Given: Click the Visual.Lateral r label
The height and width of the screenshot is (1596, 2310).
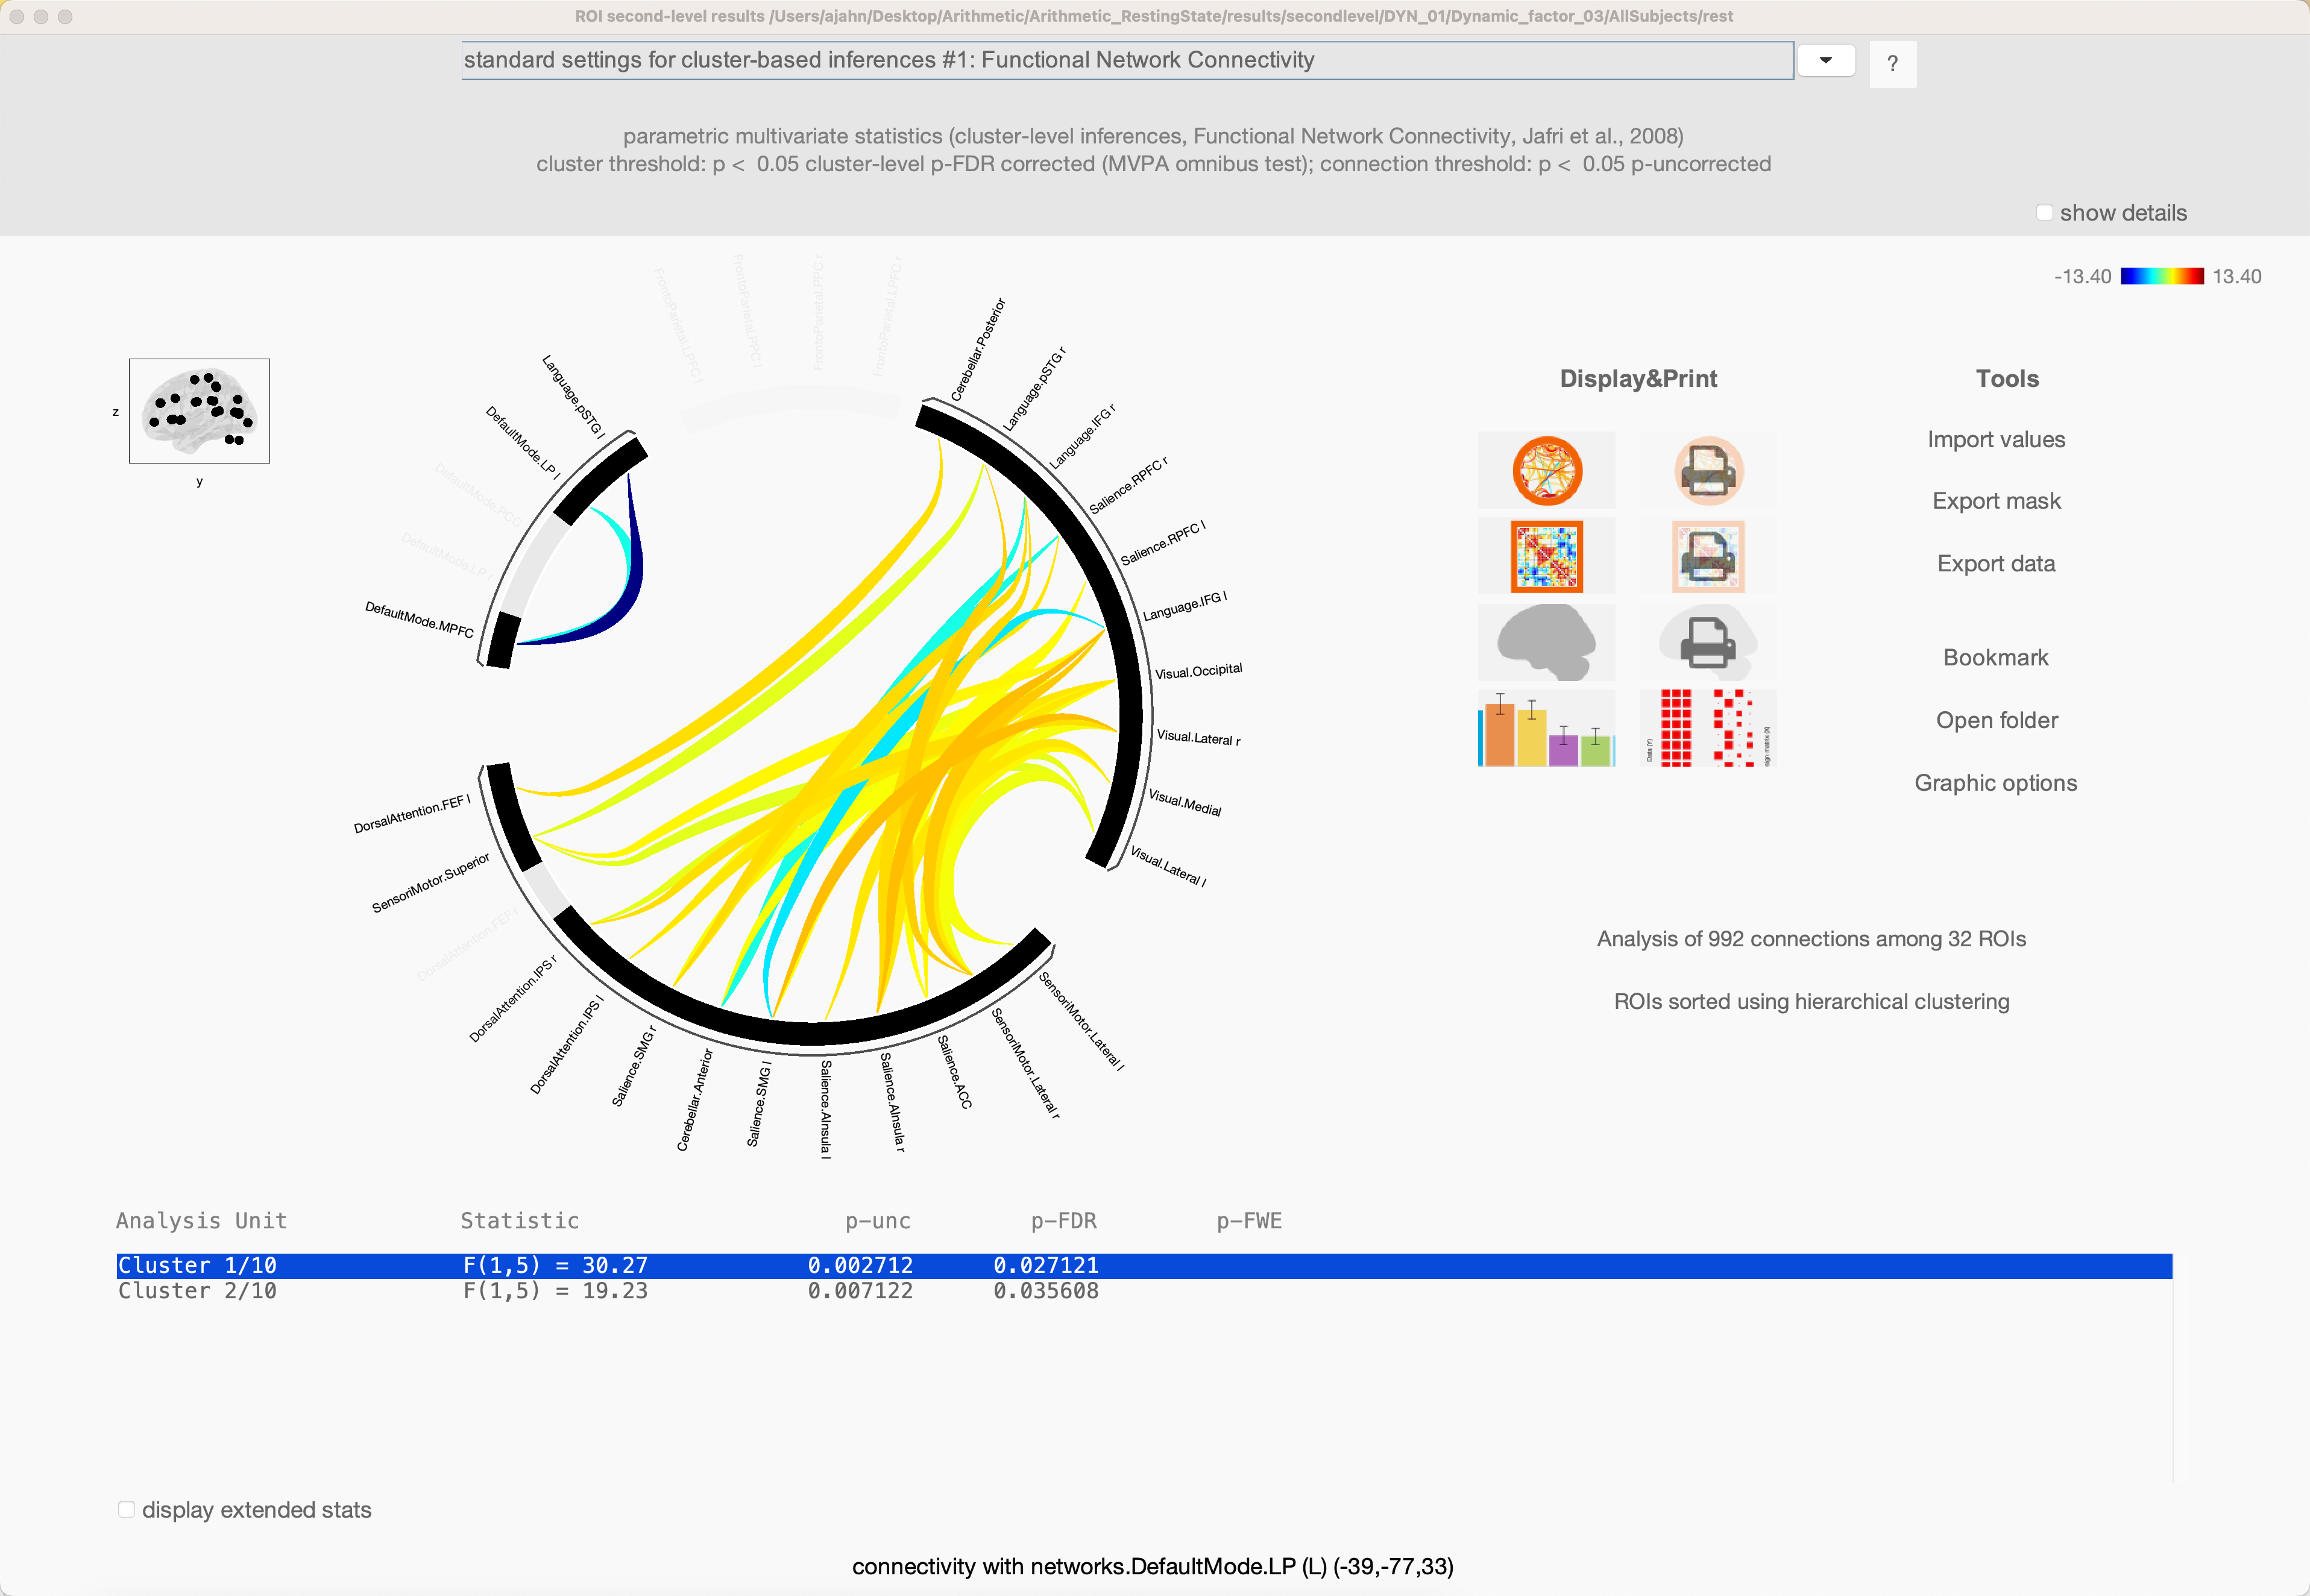Looking at the screenshot, I should [x=1198, y=738].
